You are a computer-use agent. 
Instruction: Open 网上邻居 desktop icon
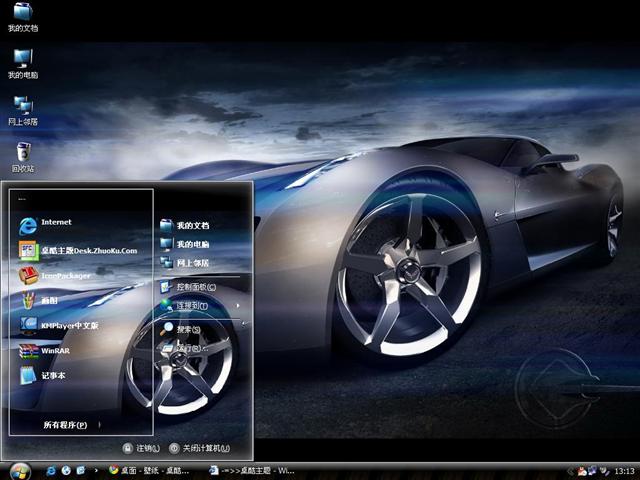pyautogui.click(x=22, y=108)
